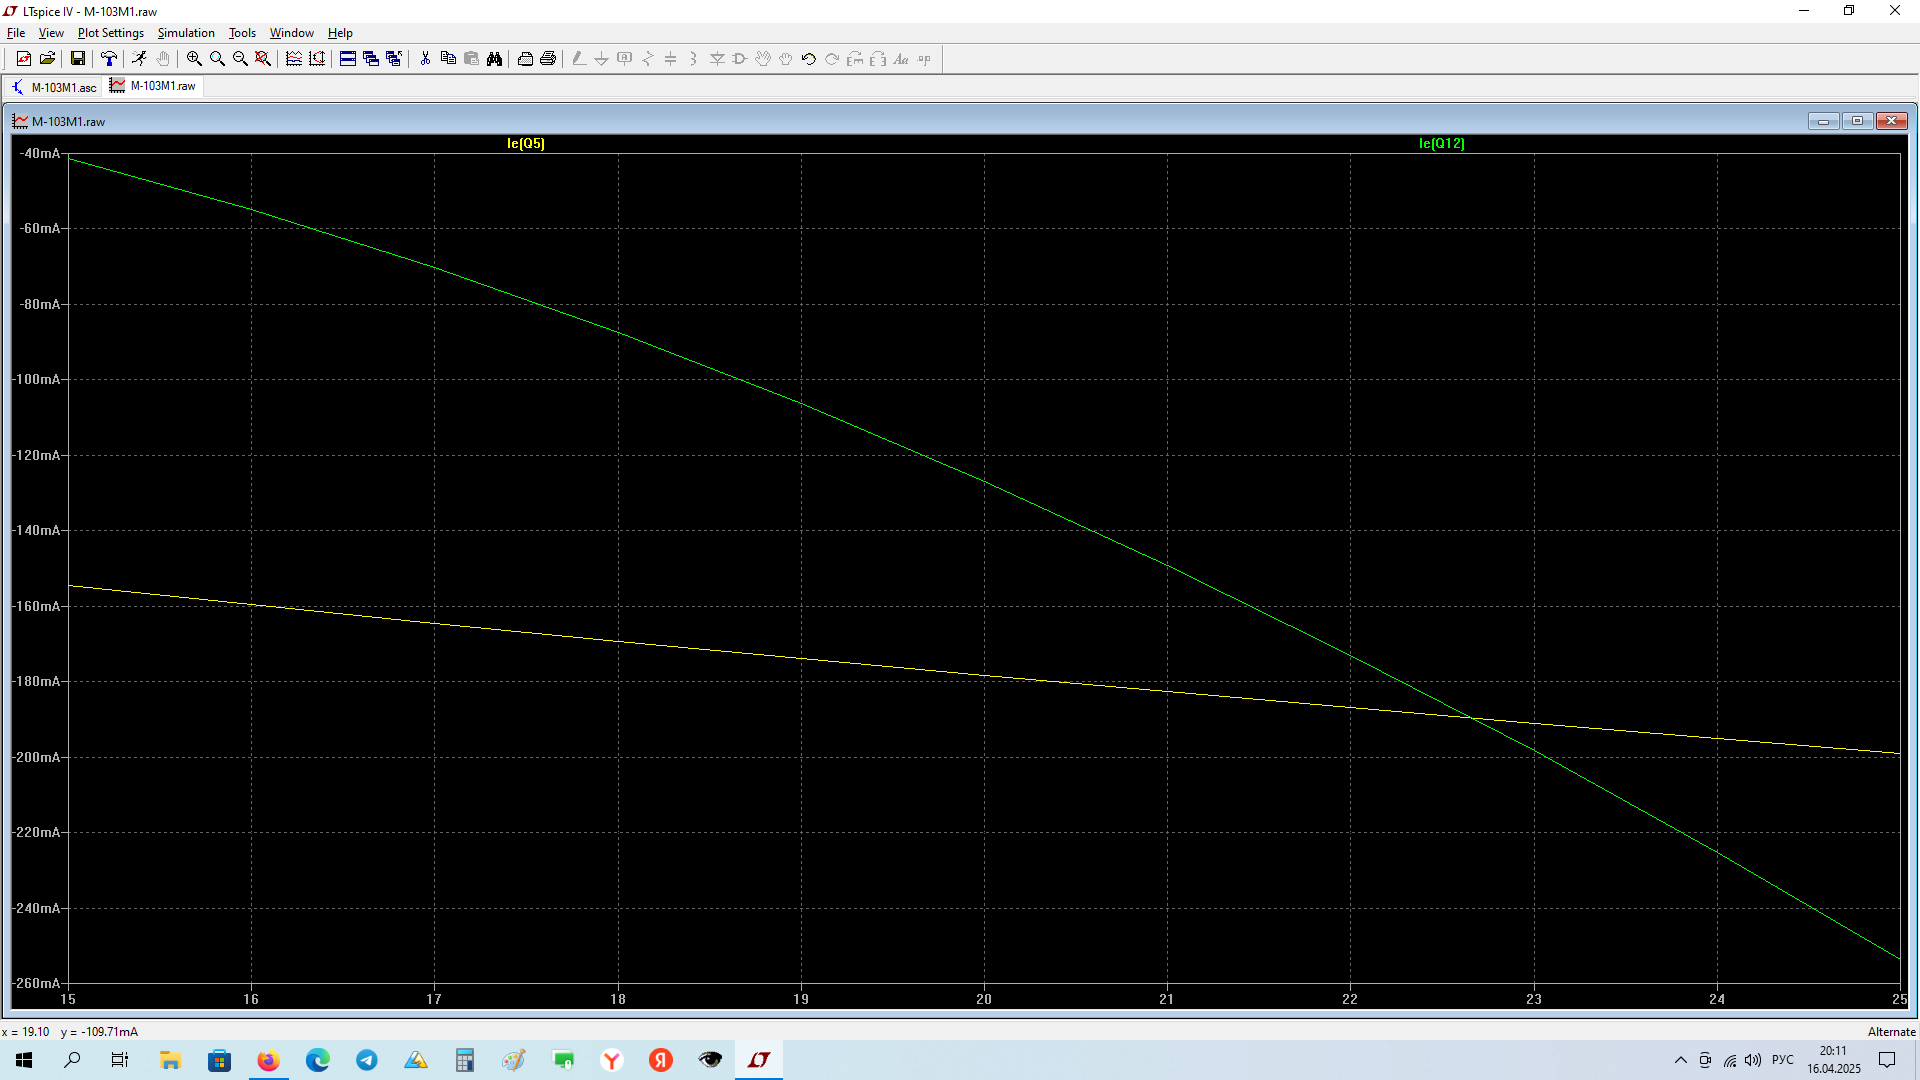Screen dimensions: 1920x1080
Task: Click the Print icon in toolbar
Action: point(548,59)
